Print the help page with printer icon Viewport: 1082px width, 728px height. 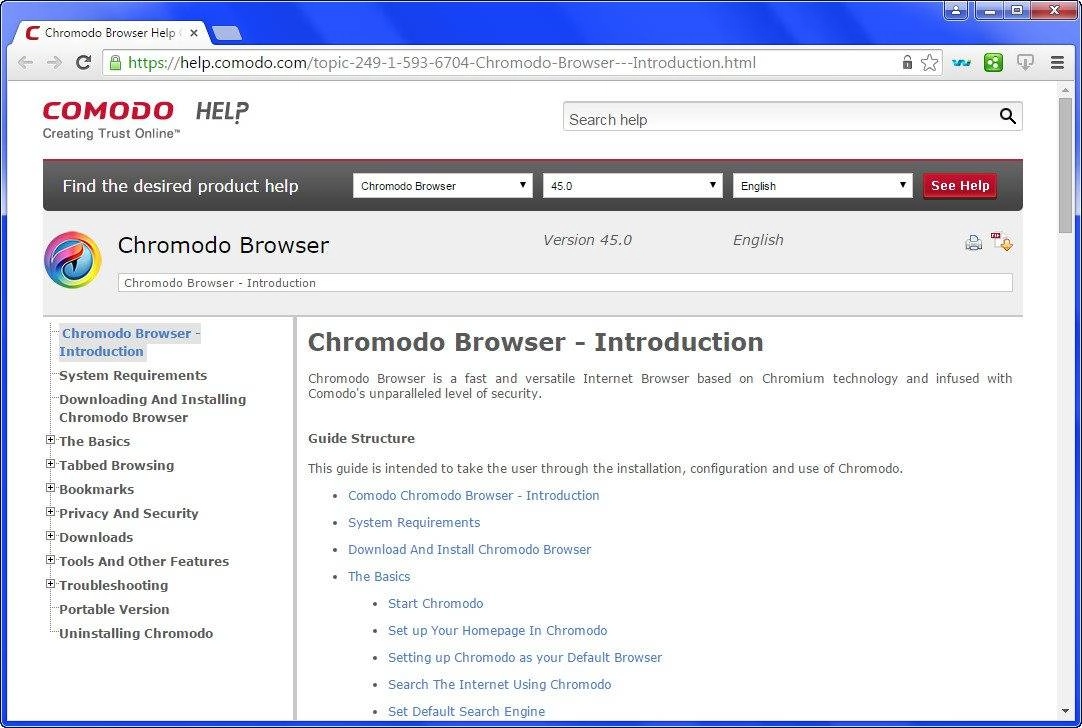tap(974, 243)
